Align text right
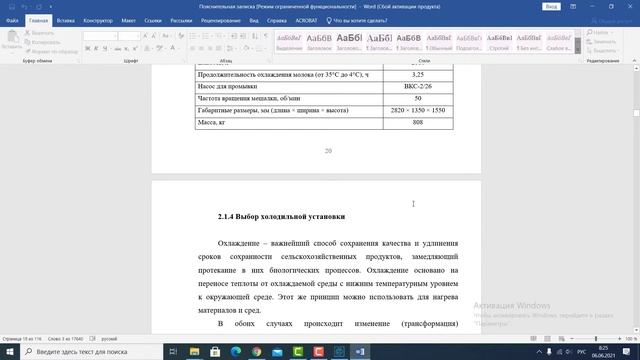The width and height of the screenshot is (640, 360). point(210,49)
